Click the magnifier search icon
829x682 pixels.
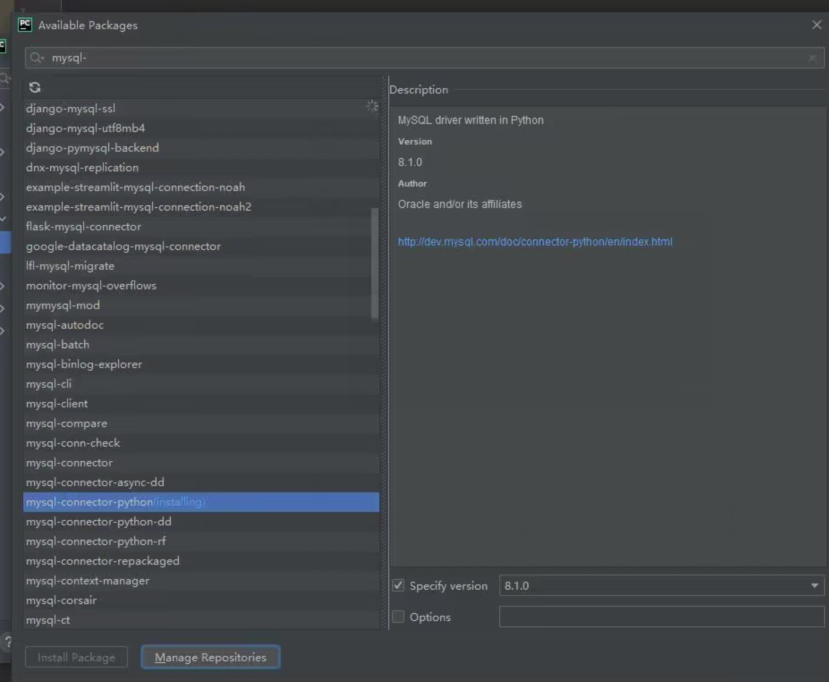click(x=37, y=58)
